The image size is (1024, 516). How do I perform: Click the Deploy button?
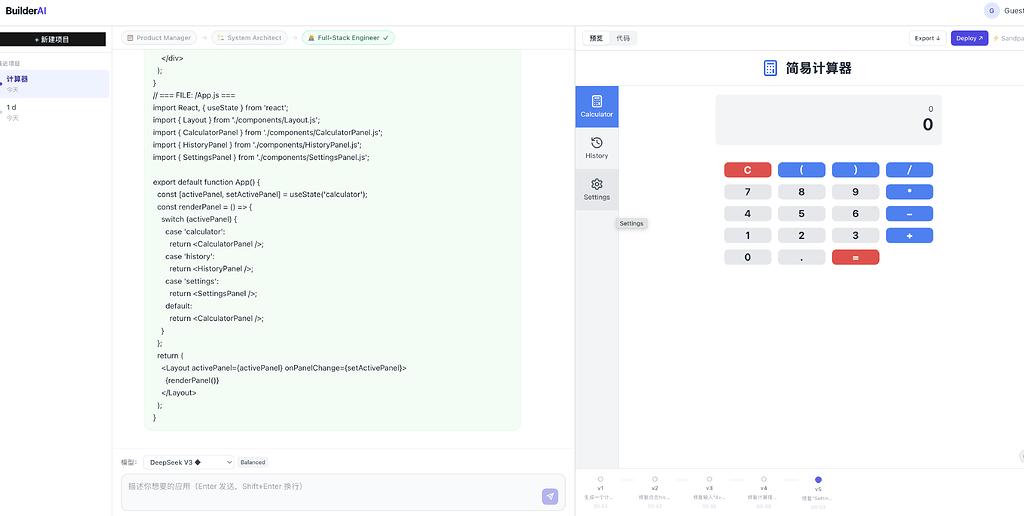tap(969, 38)
